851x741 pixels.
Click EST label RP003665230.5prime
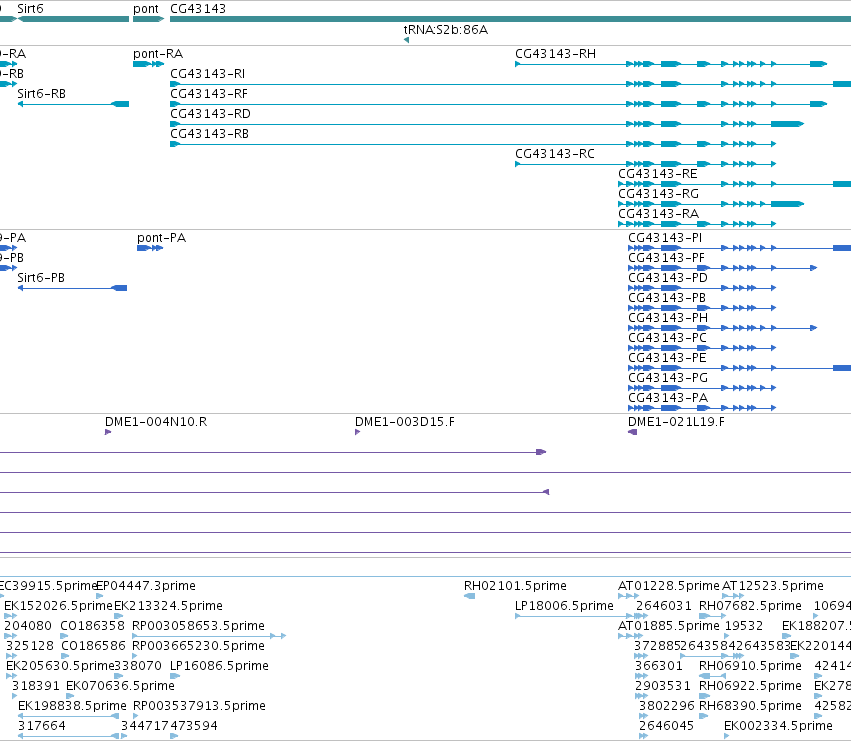(199, 647)
